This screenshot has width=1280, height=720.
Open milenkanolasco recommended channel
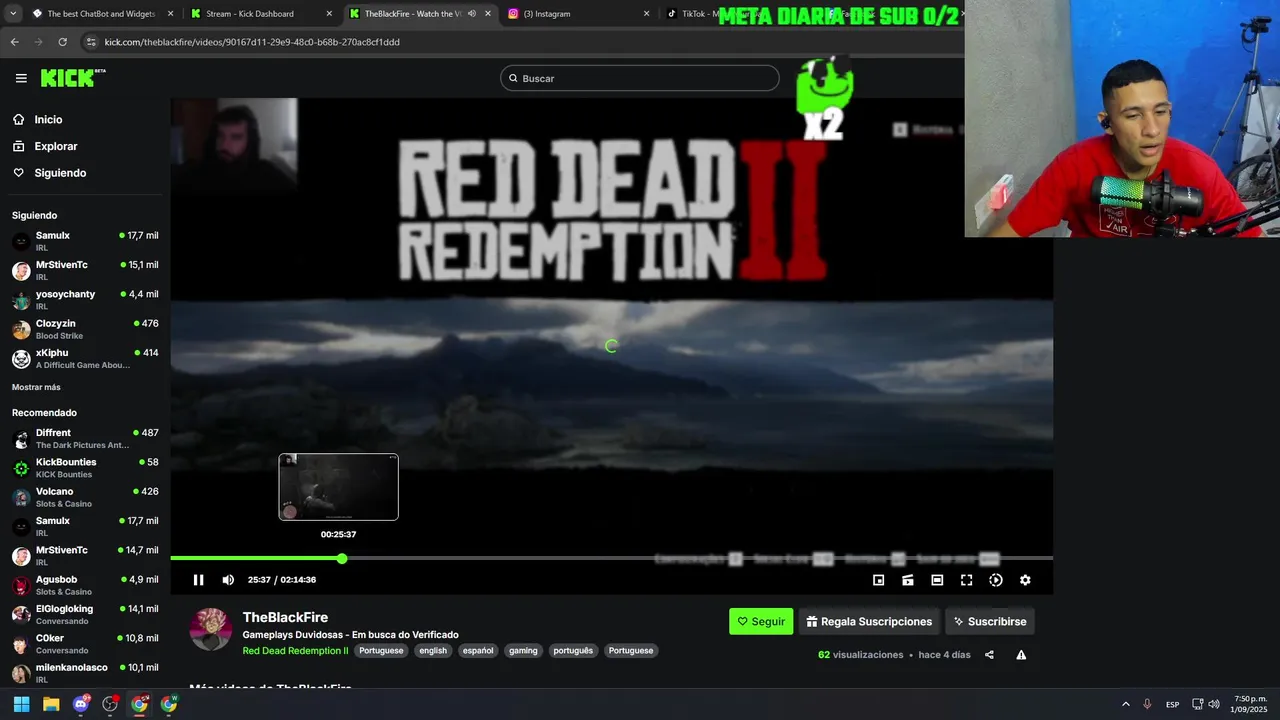click(85, 672)
